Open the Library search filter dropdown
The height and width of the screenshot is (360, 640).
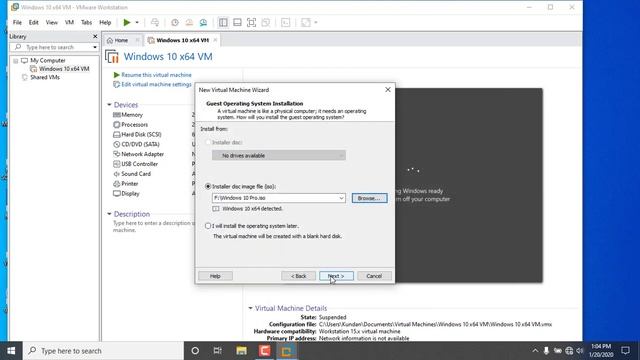pos(95,47)
